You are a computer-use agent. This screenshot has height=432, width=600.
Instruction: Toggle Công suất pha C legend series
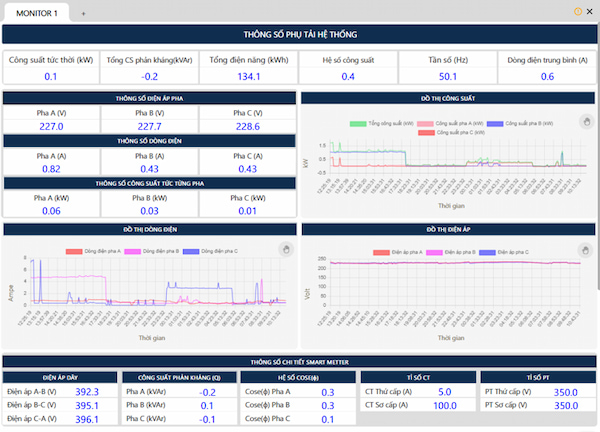[x=452, y=133]
